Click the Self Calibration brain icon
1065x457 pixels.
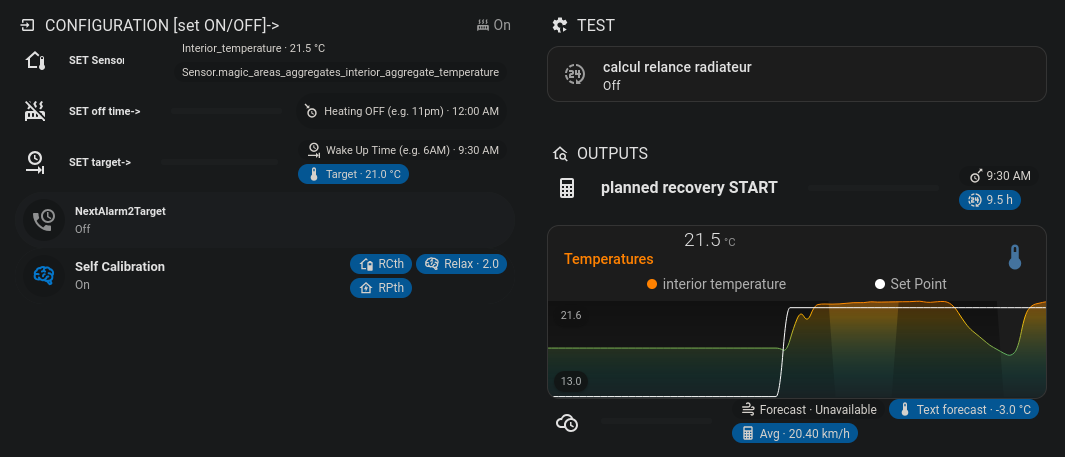(44, 275)
